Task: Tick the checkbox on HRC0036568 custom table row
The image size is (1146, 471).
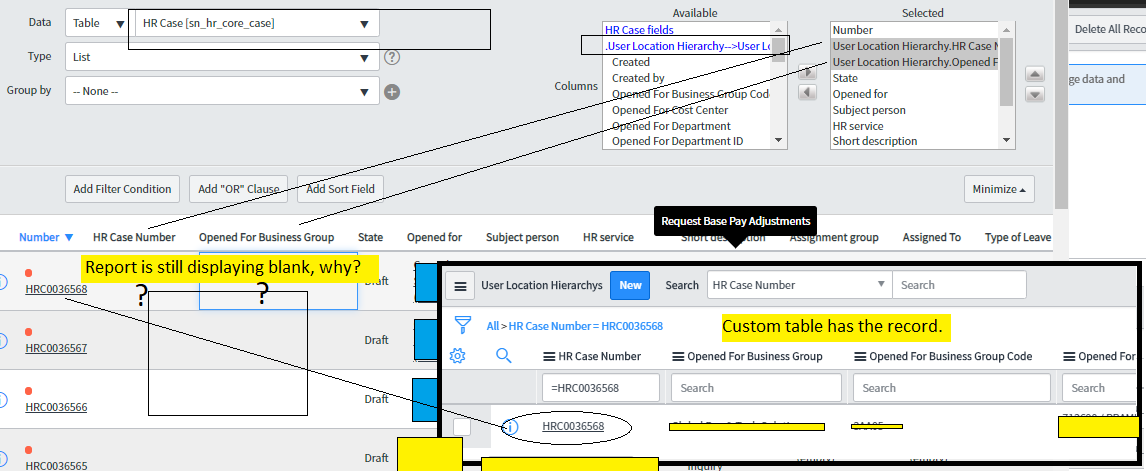Action: pos(462,426)
